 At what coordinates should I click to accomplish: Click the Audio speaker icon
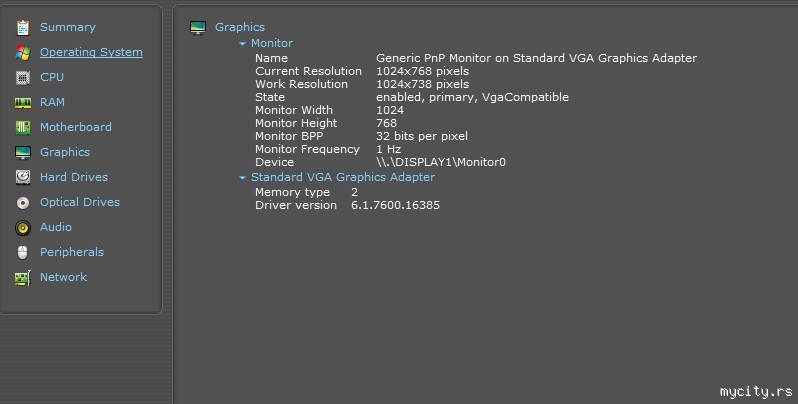click(x=22, y=227)
